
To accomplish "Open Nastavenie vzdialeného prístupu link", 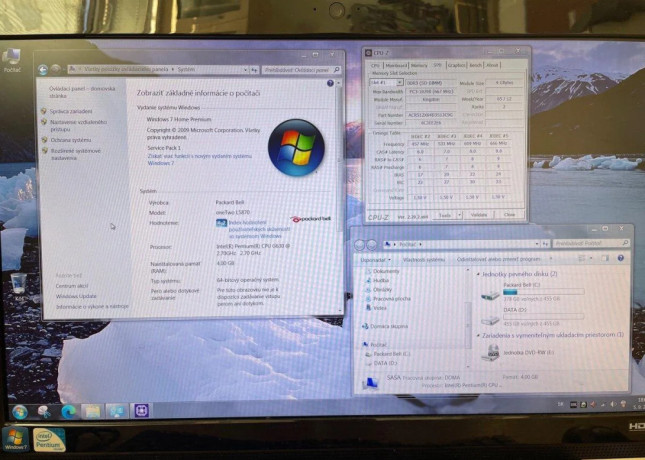I will tap(78, 126).
